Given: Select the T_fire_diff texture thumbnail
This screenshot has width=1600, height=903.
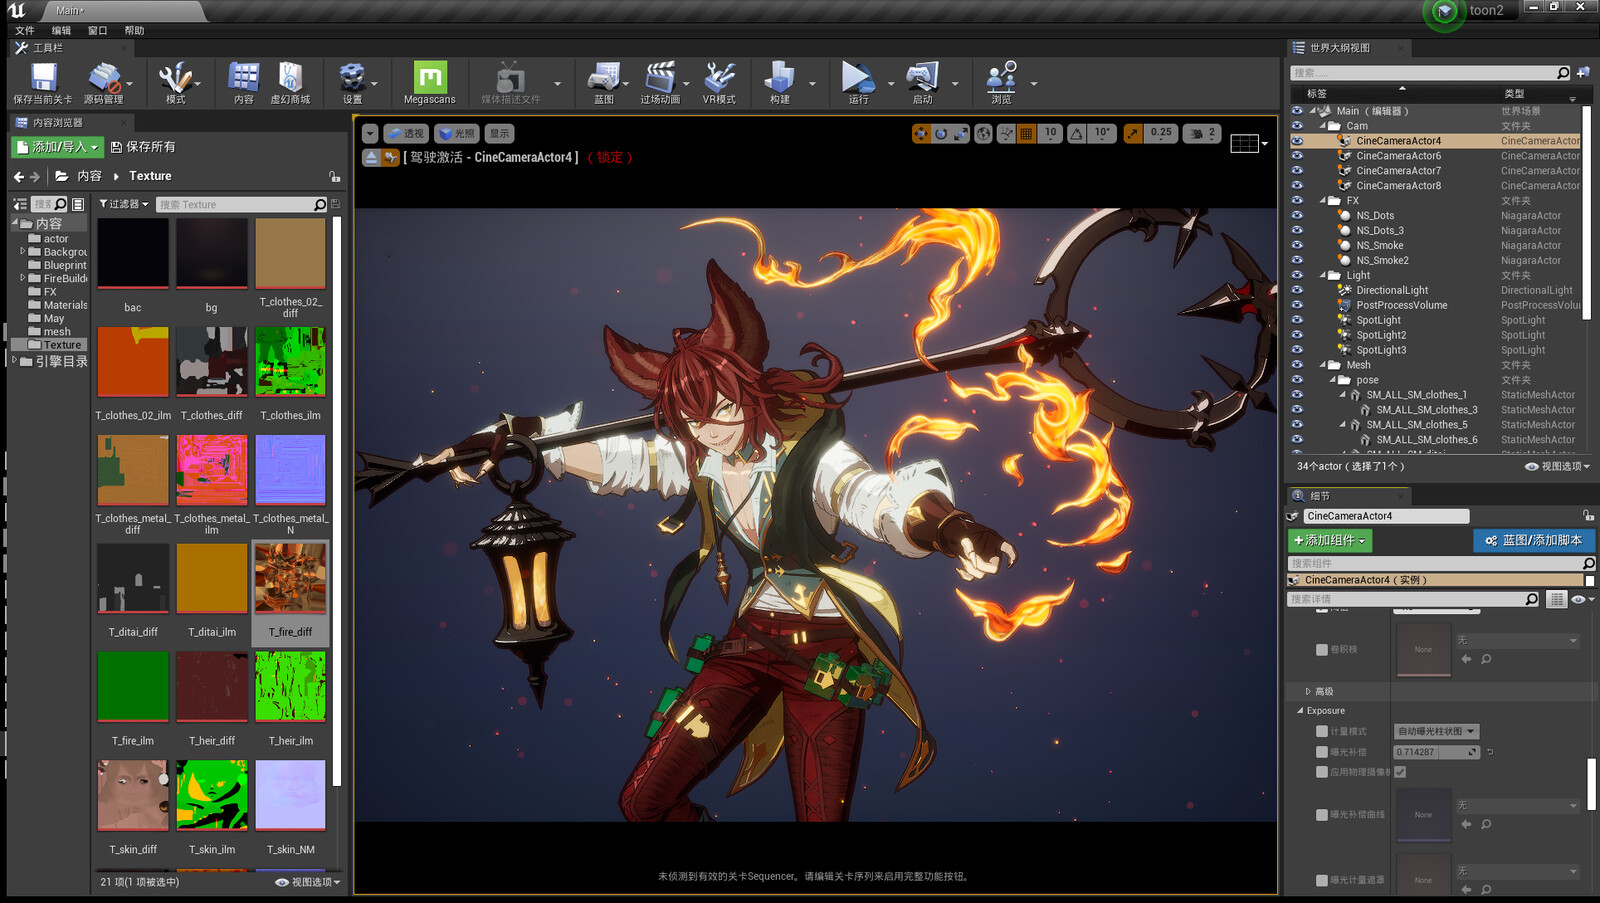Looking at the screenshot, I should [290, 579].
